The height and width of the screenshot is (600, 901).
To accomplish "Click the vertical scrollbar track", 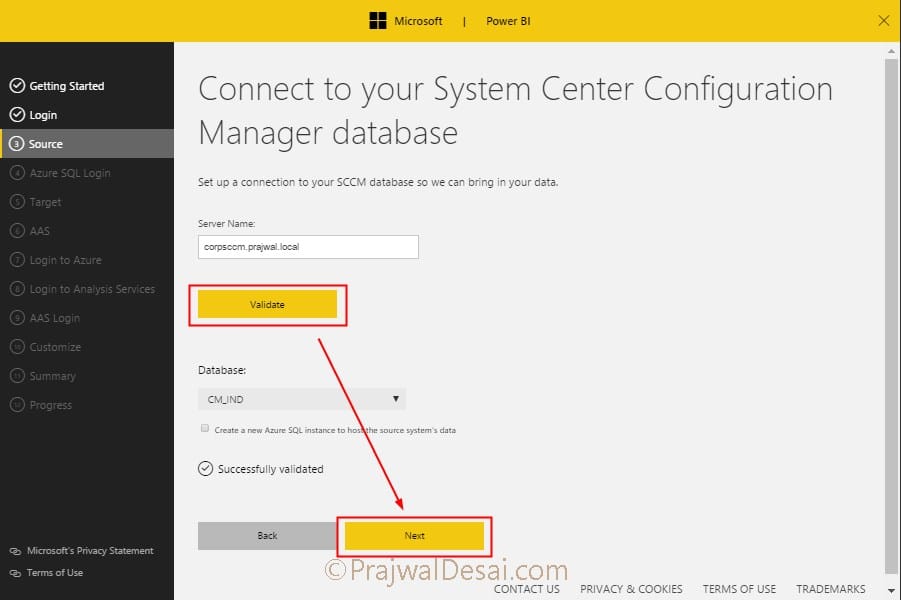I will point(891,316).
